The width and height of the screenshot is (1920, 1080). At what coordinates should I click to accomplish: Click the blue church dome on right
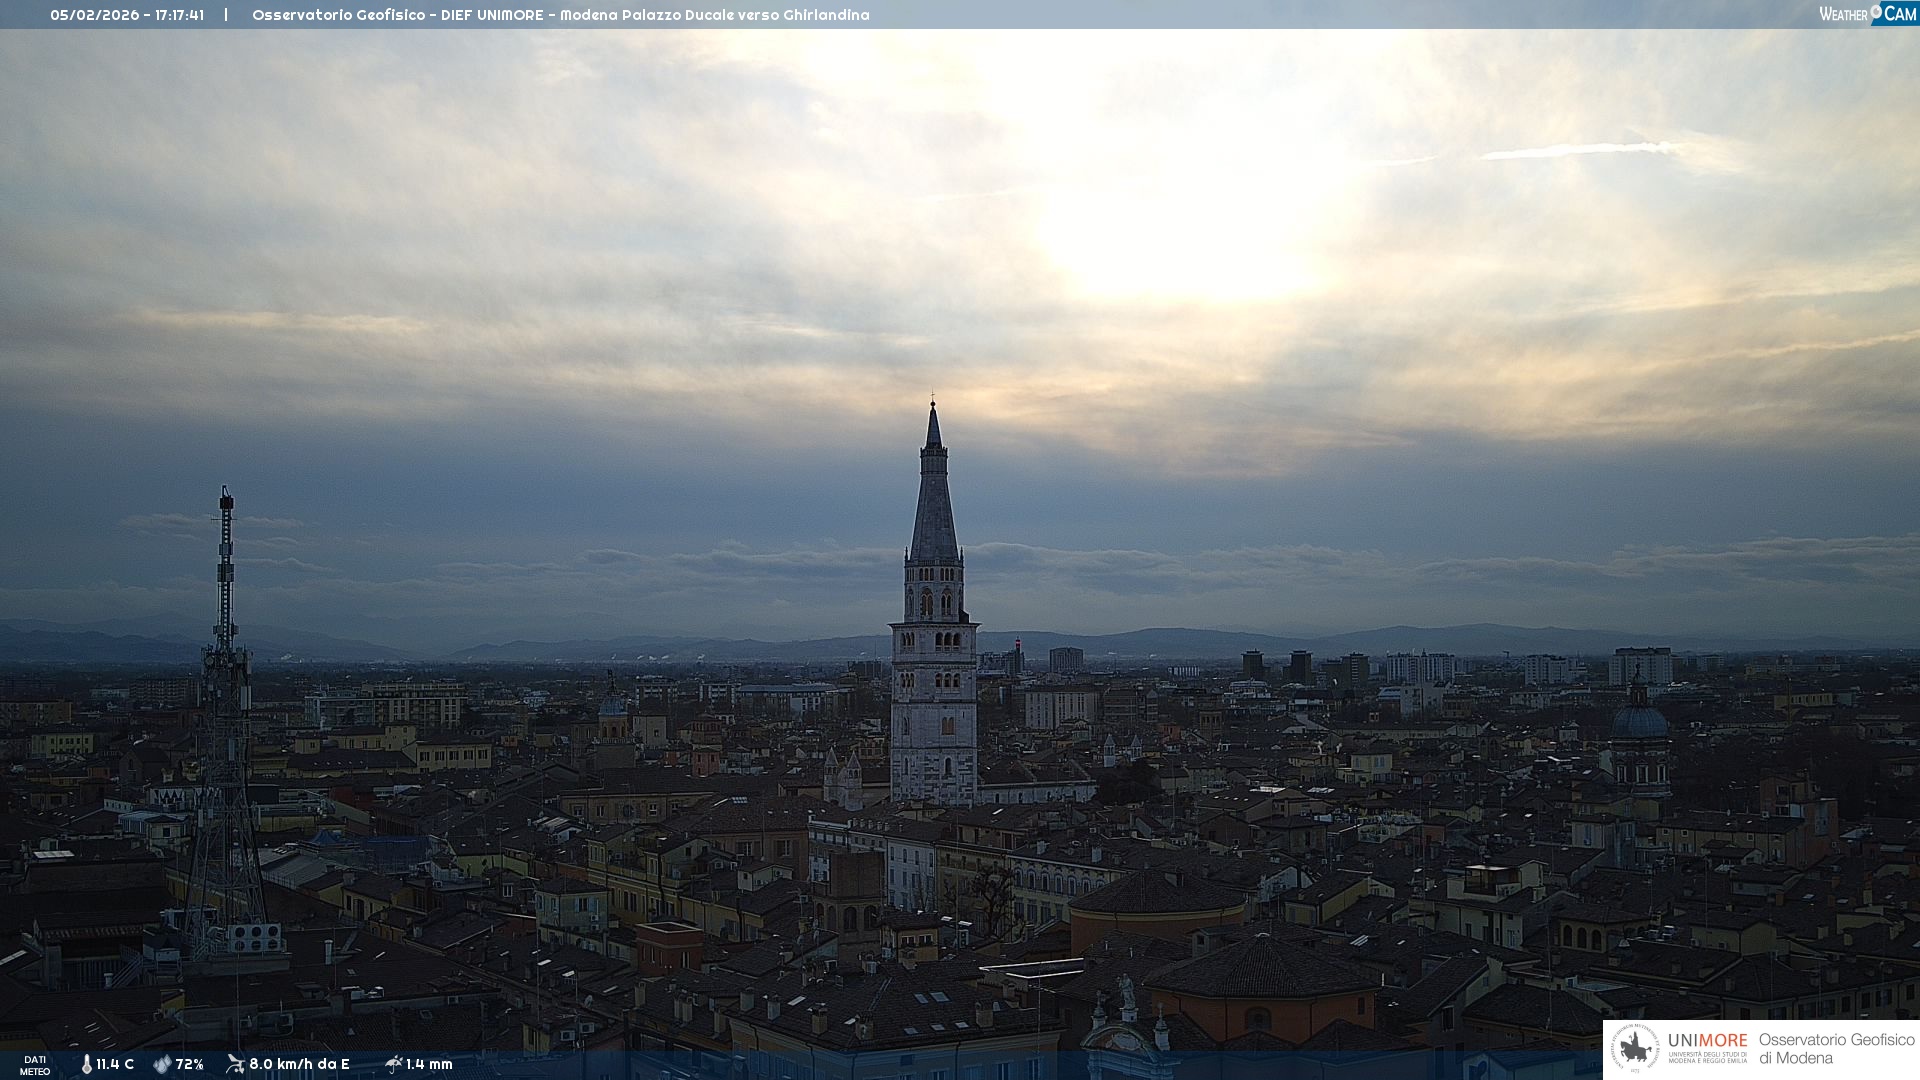1640,721
